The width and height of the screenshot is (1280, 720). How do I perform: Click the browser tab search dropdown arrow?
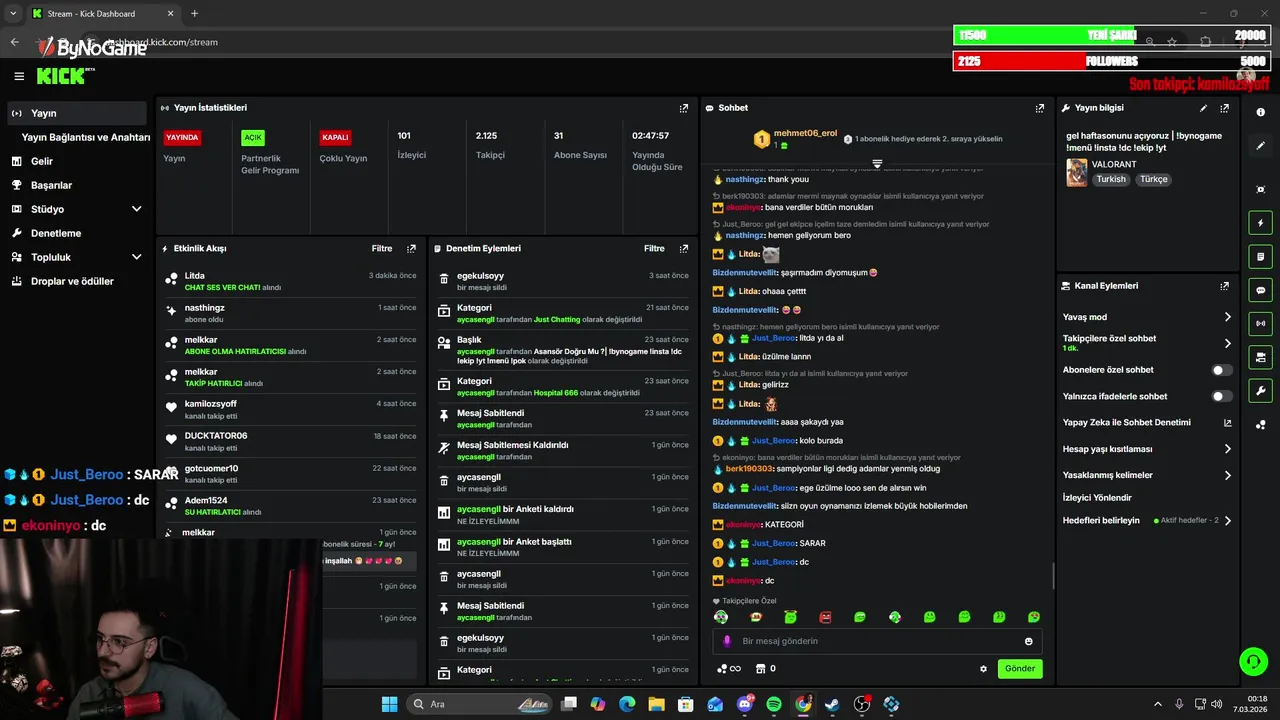click(14, 14)
